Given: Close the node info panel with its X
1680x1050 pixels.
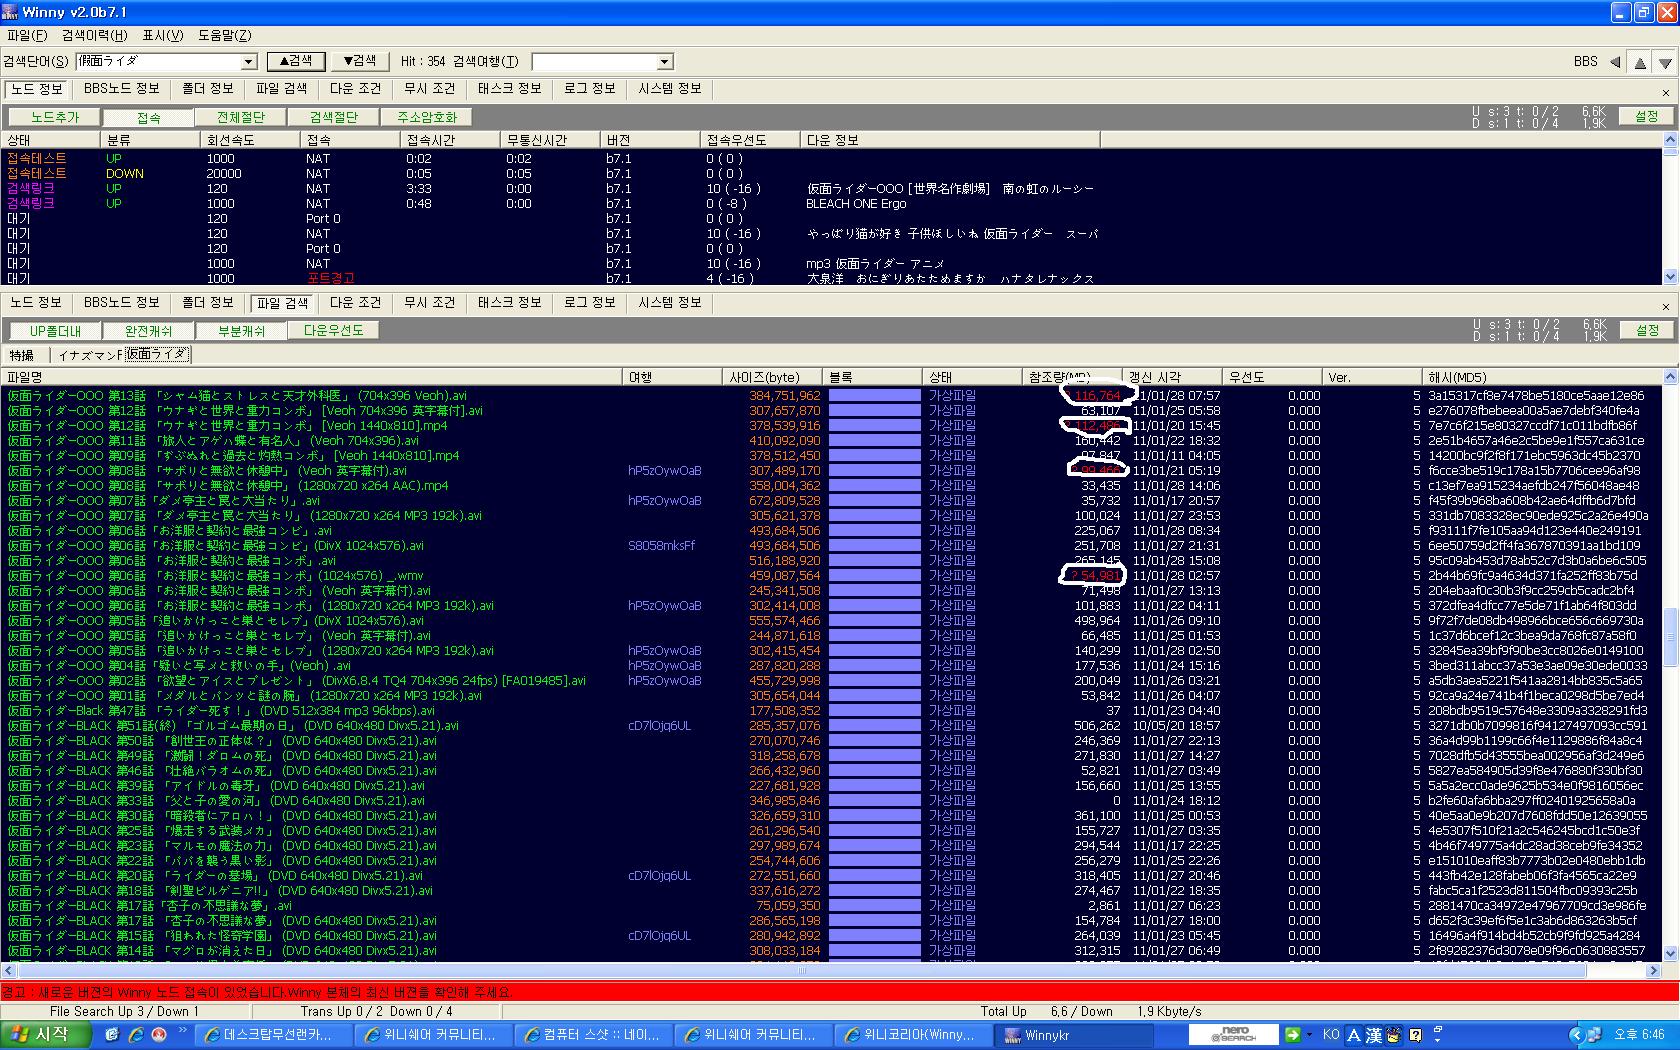Looking at the screenshot, I should pos(1666,93).
